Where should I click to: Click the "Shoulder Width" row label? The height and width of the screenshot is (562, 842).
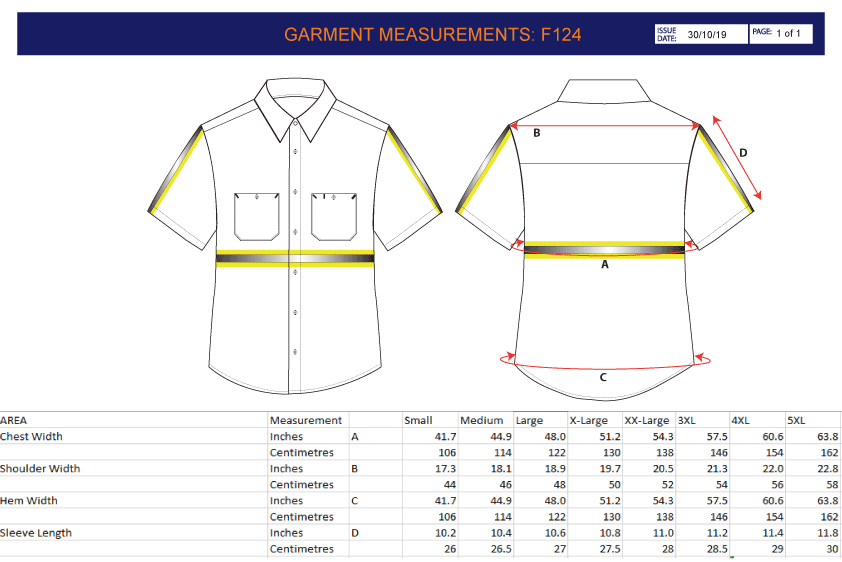point(40,469)
